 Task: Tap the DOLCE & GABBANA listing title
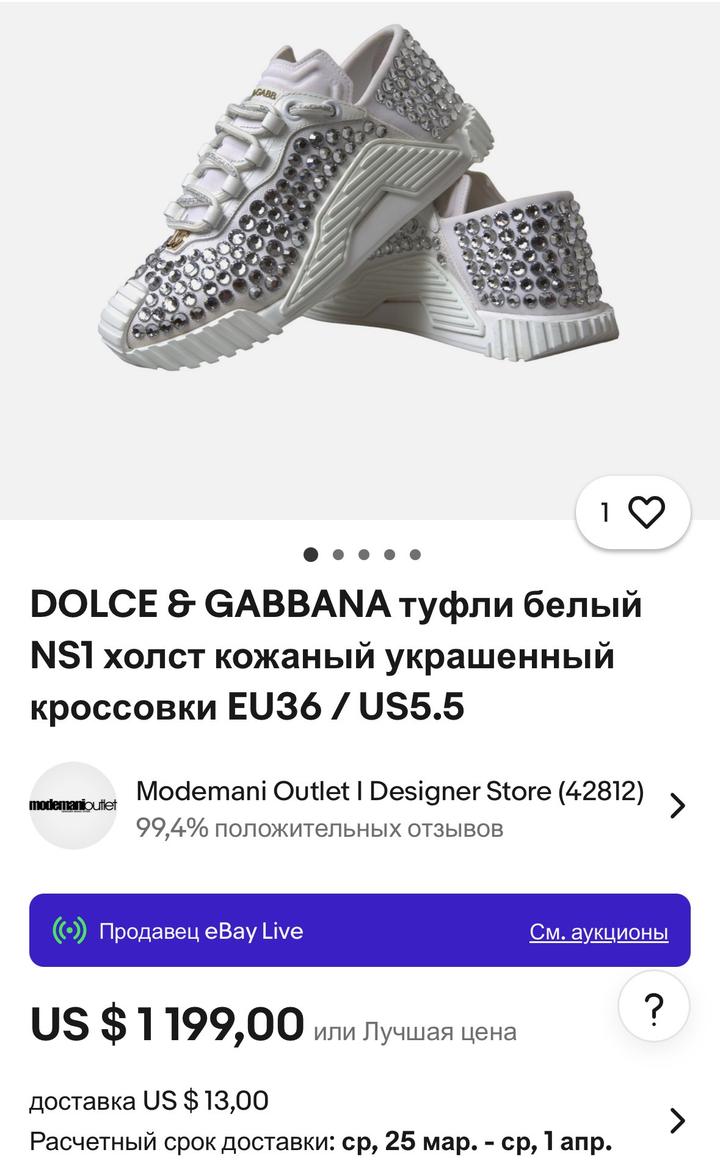(336, 656)
